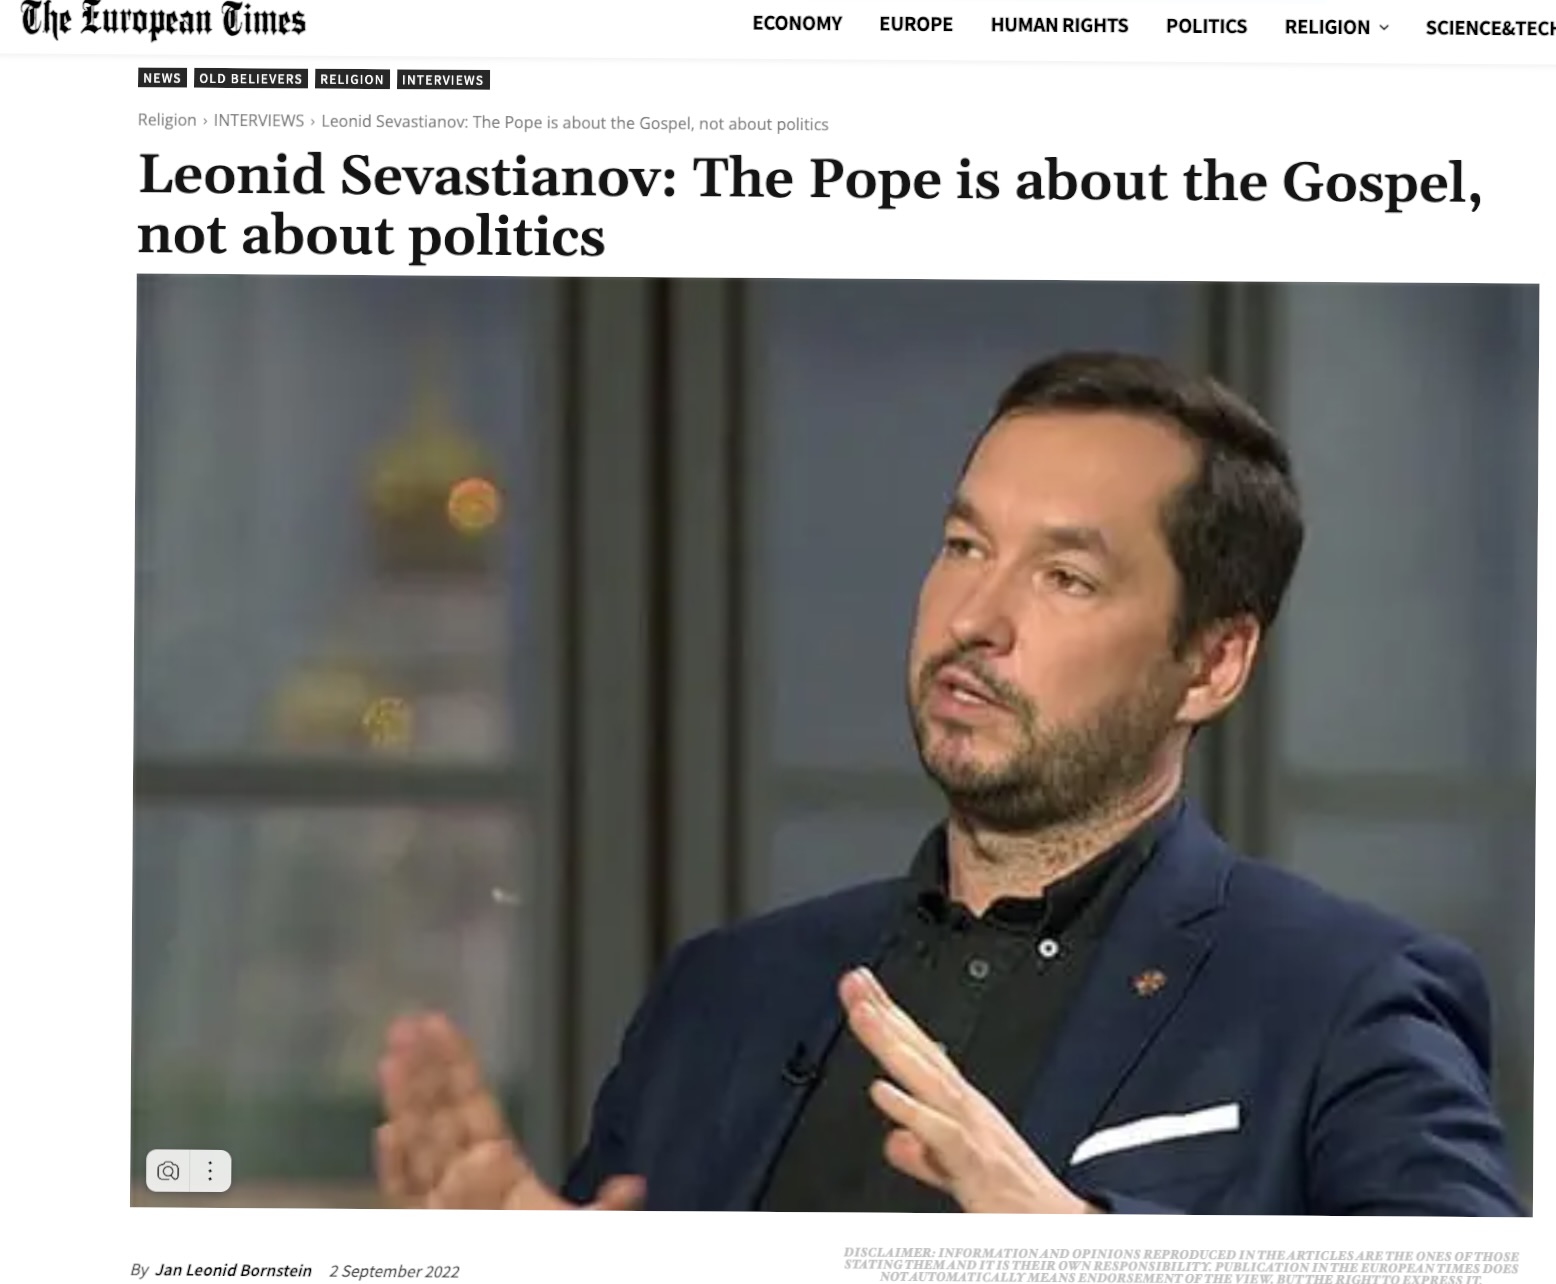Click the camera image search icon
Image resolution: width=1556 pixels, height=1284 pixels.
pos(169,1171)
